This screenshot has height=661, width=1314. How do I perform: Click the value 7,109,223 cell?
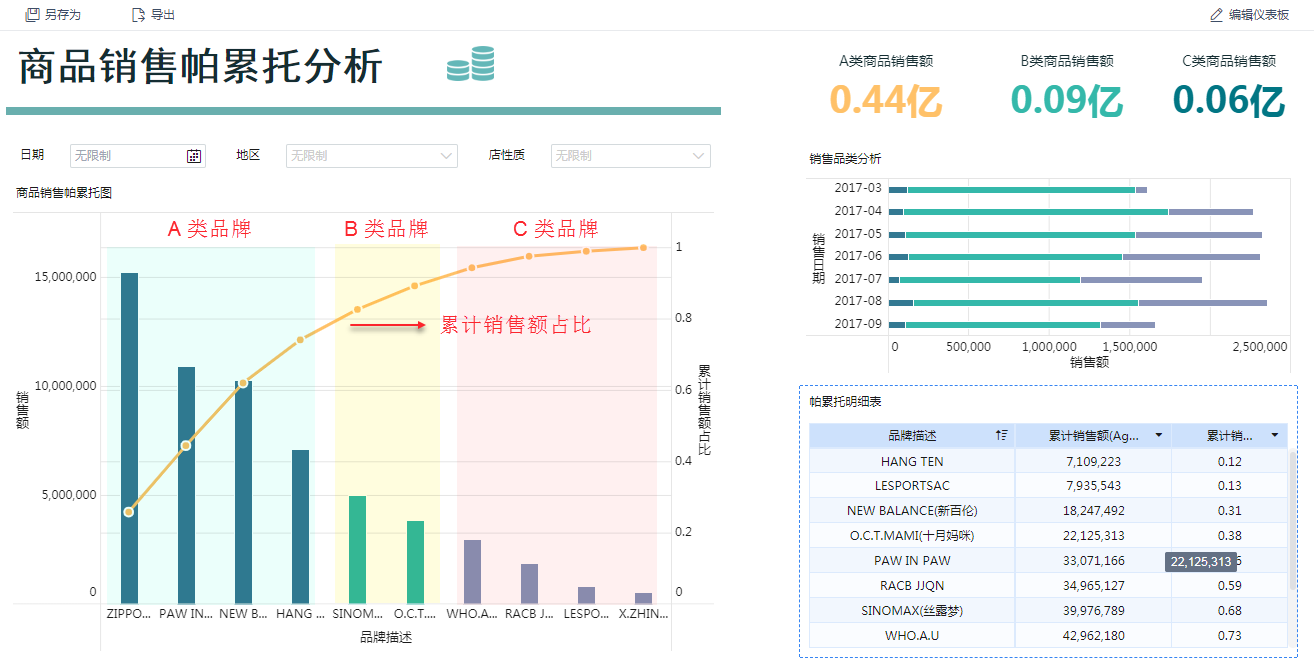(x=1092, y=461)
